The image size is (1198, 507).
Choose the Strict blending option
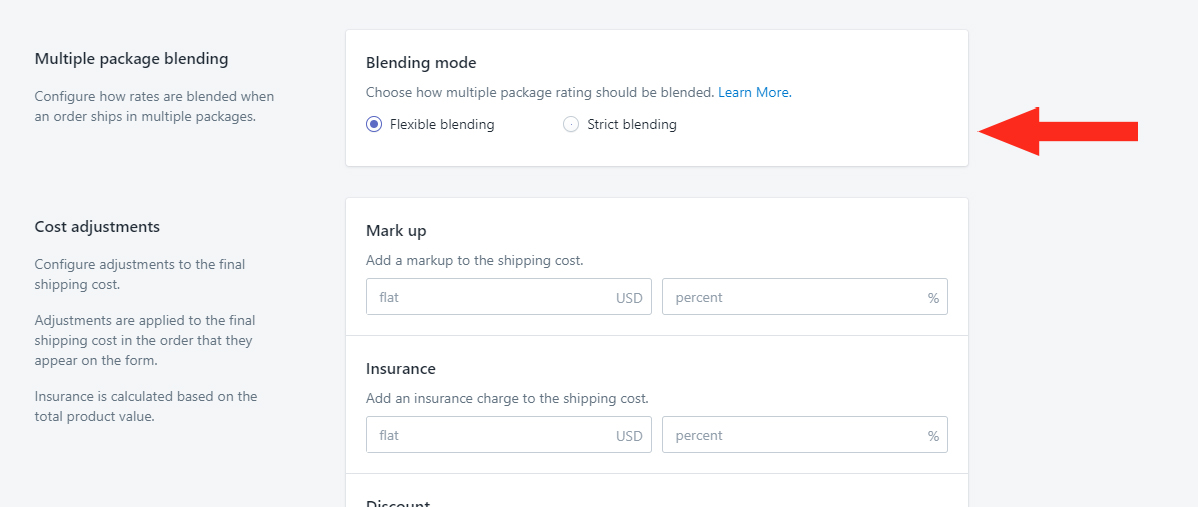tap(571, 124)
